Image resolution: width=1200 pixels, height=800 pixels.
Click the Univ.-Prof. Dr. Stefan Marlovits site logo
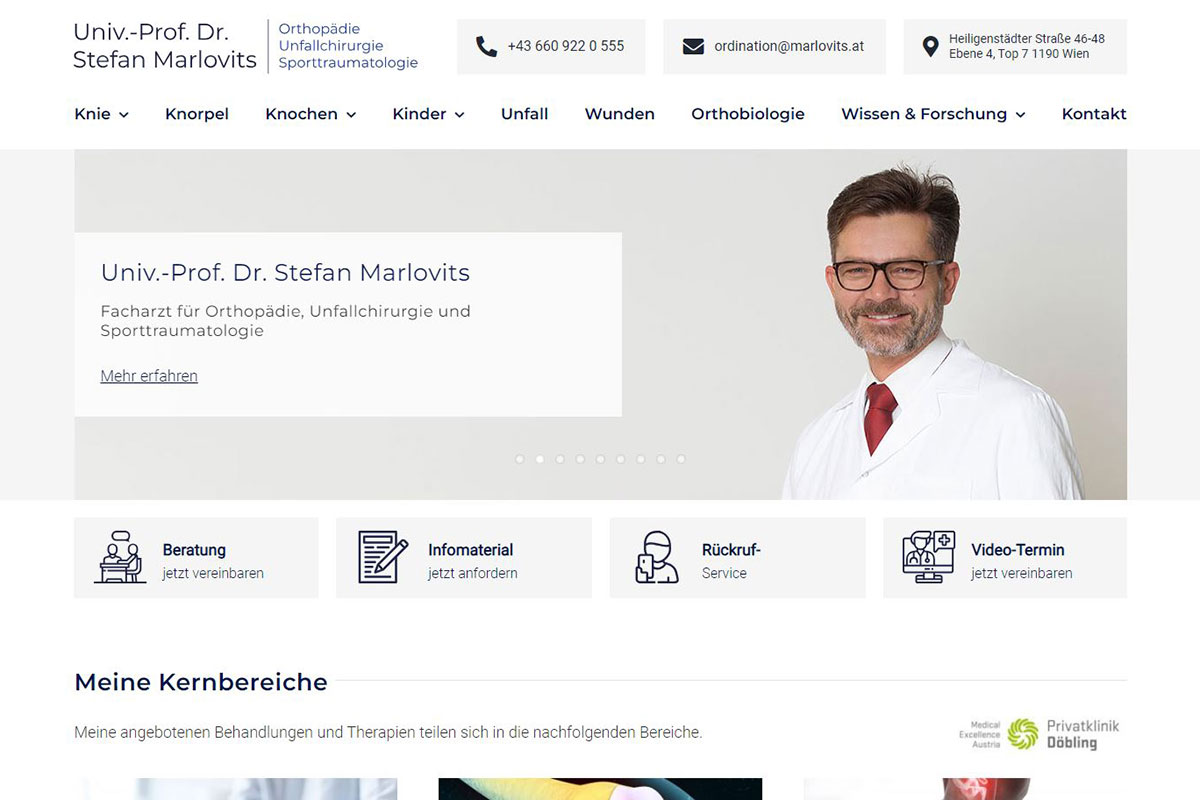click(x=165, y=46)
